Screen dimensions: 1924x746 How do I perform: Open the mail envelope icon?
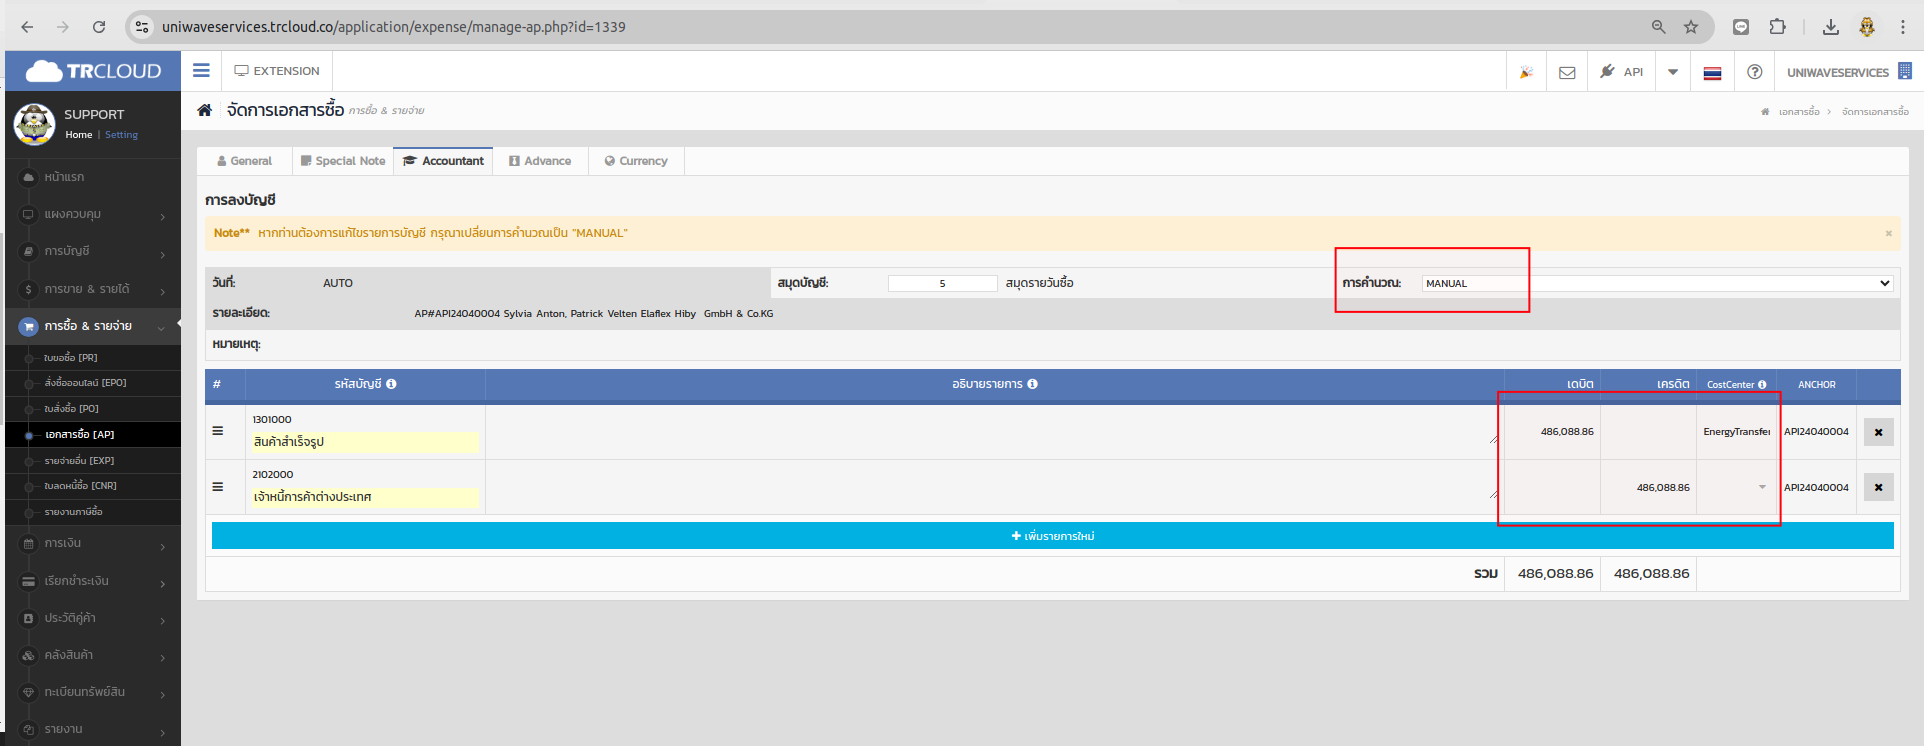(1567, 72)
